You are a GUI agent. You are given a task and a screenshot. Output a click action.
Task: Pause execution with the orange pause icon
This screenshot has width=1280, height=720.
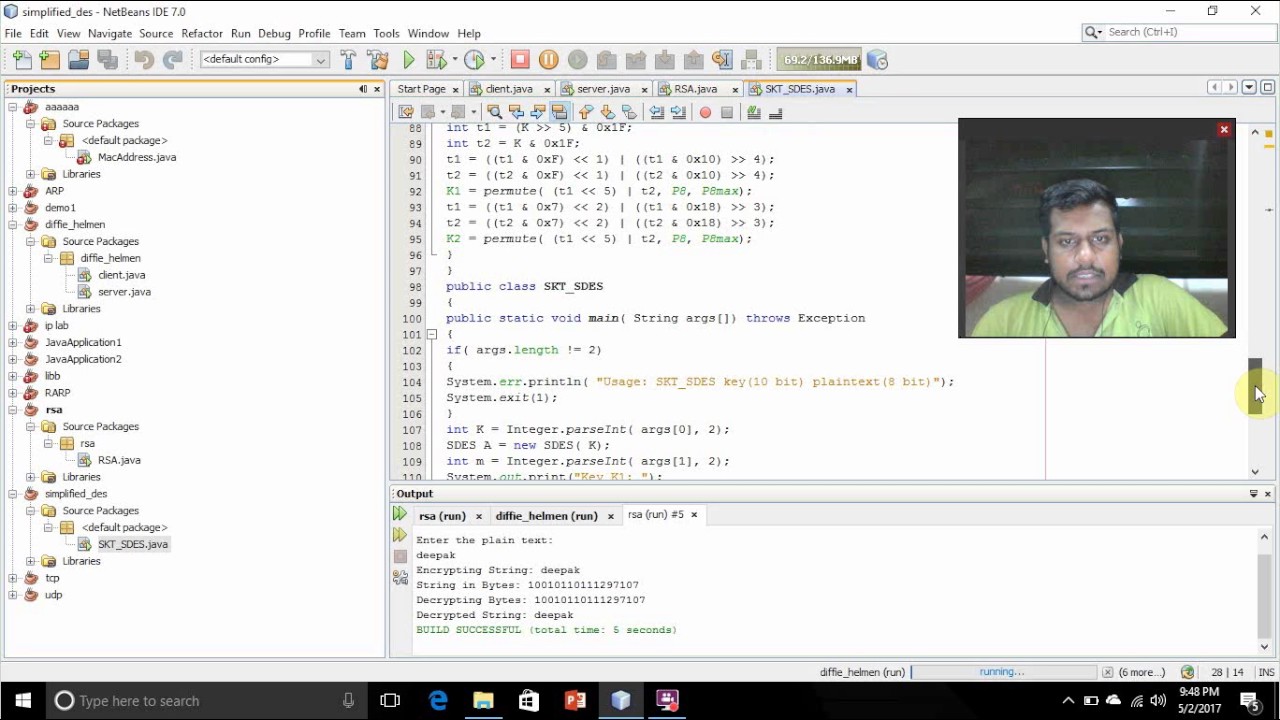click(x=548, y=60)
